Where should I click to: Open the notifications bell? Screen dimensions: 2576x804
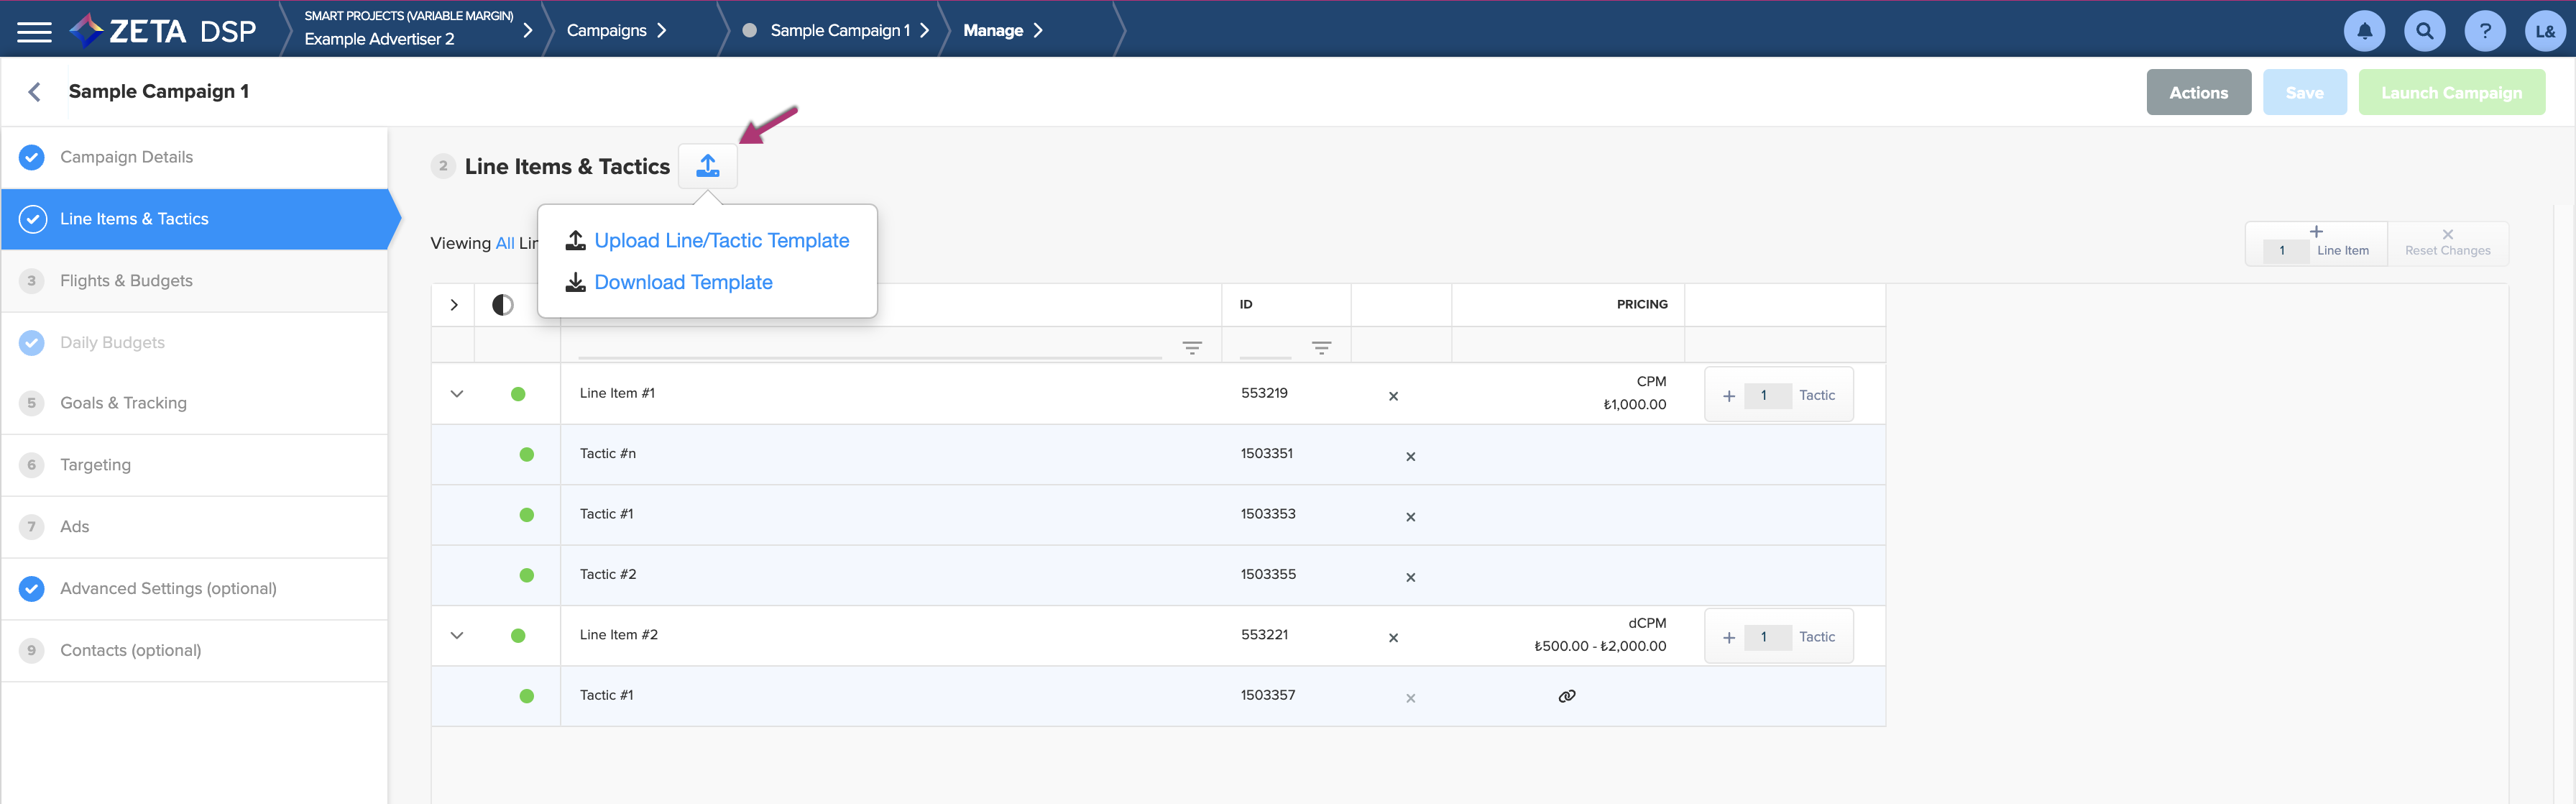[2363, 31]
